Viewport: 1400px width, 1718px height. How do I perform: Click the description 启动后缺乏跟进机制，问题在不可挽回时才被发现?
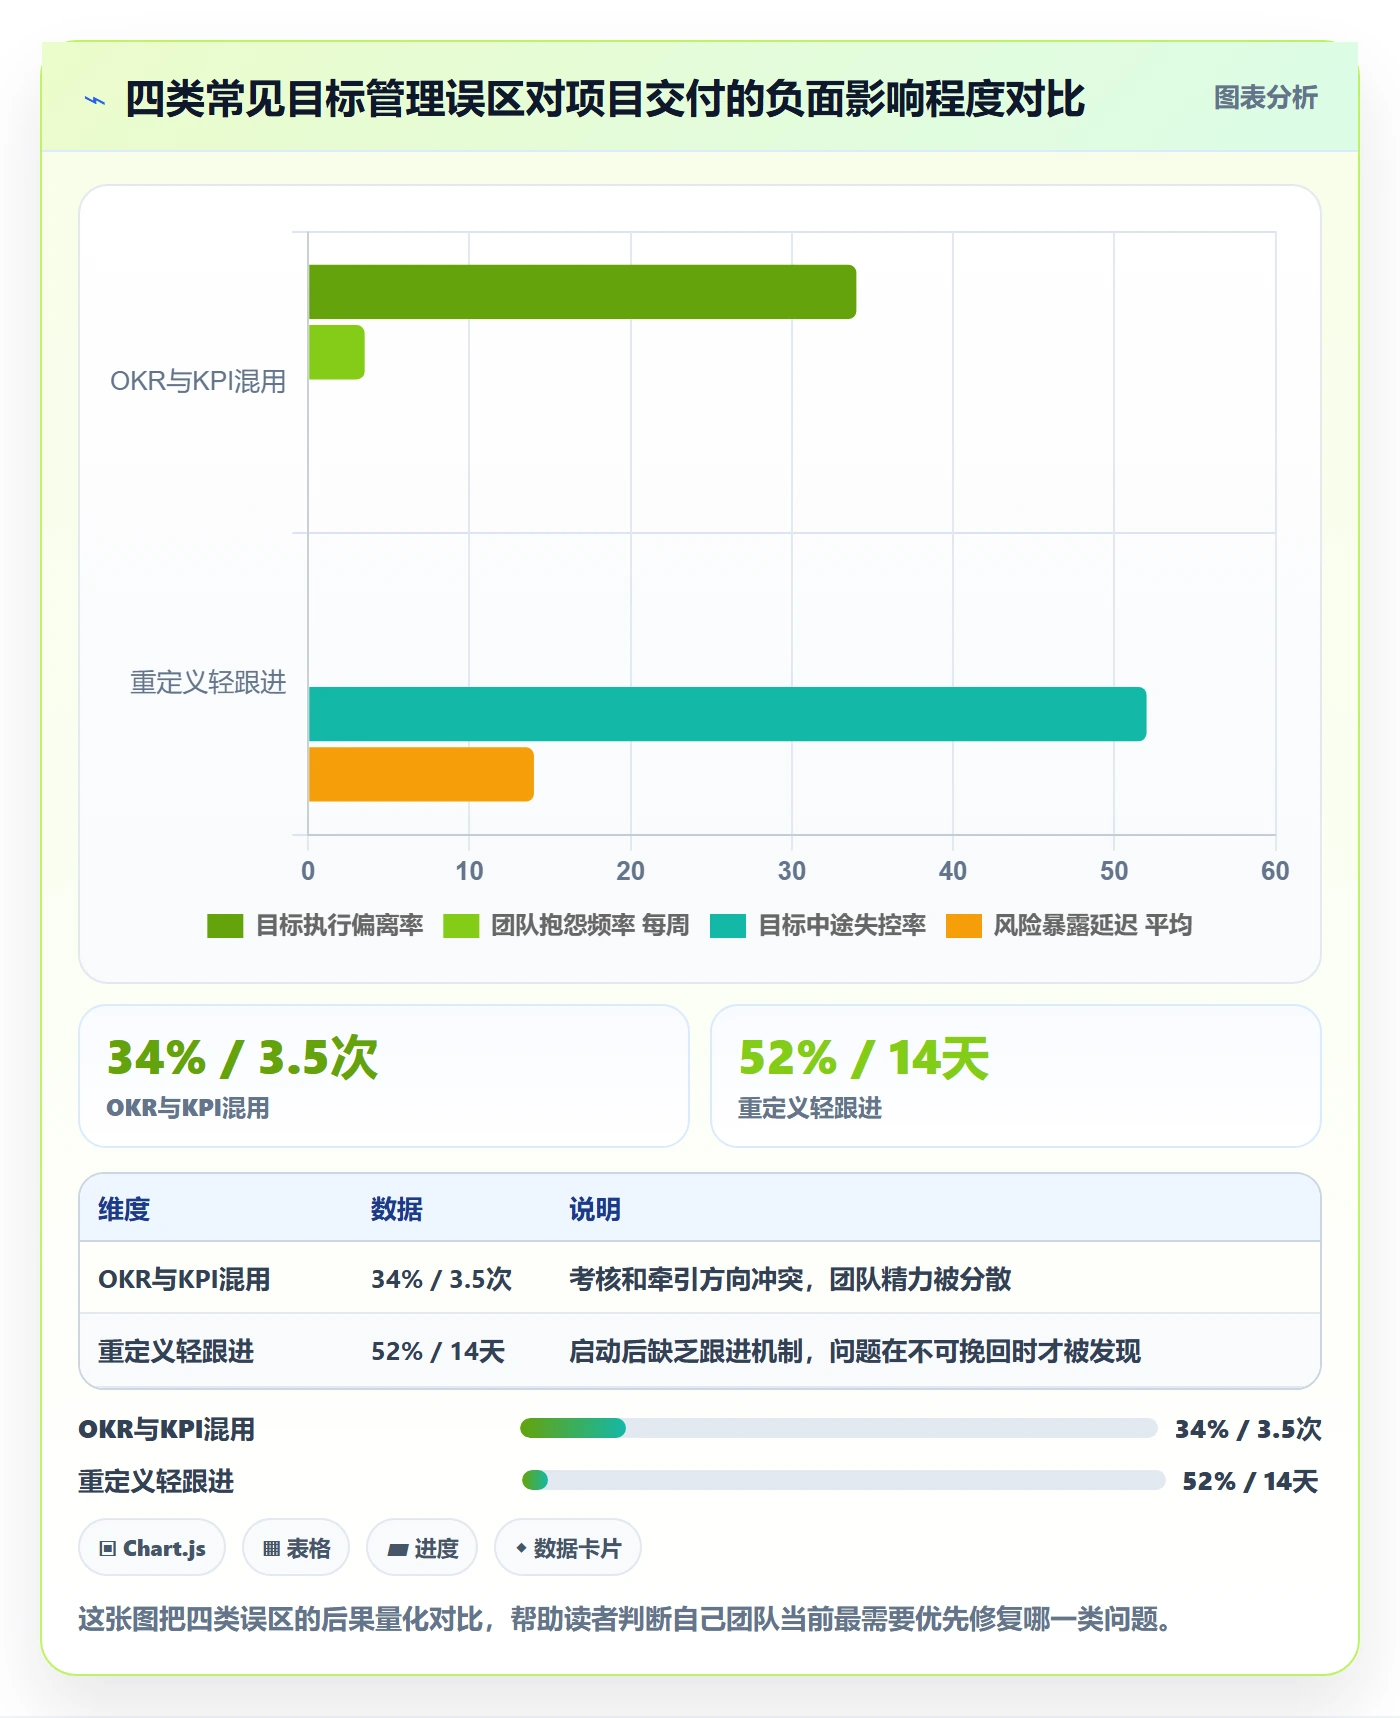point(855,1351)
